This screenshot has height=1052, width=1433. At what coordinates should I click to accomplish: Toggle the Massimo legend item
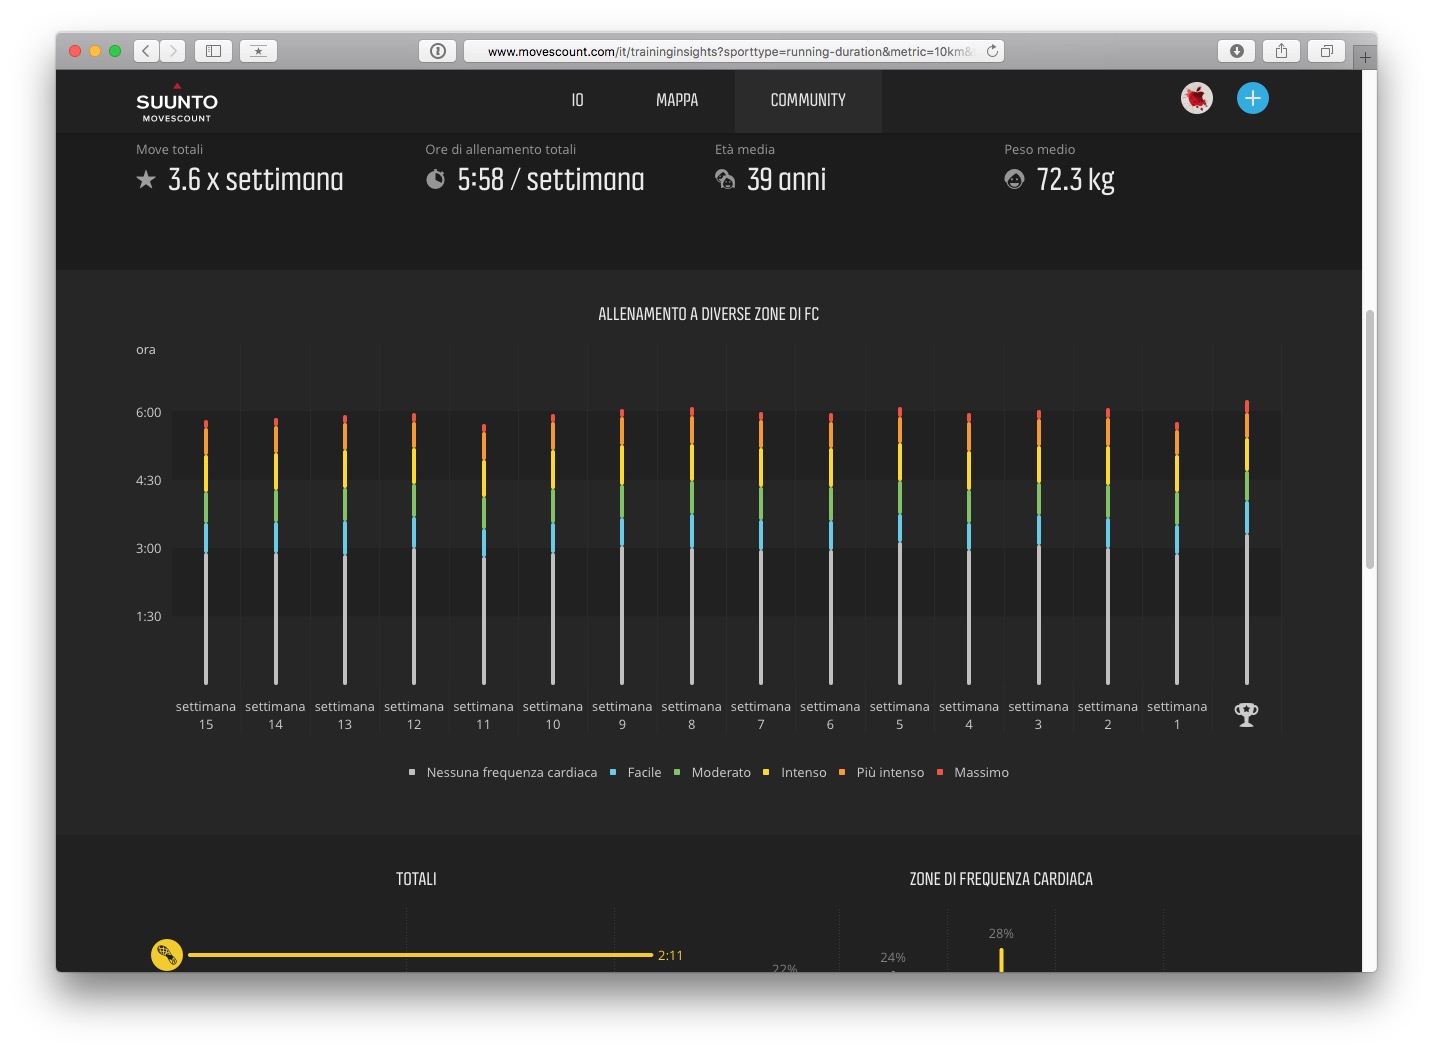[972, 772]
